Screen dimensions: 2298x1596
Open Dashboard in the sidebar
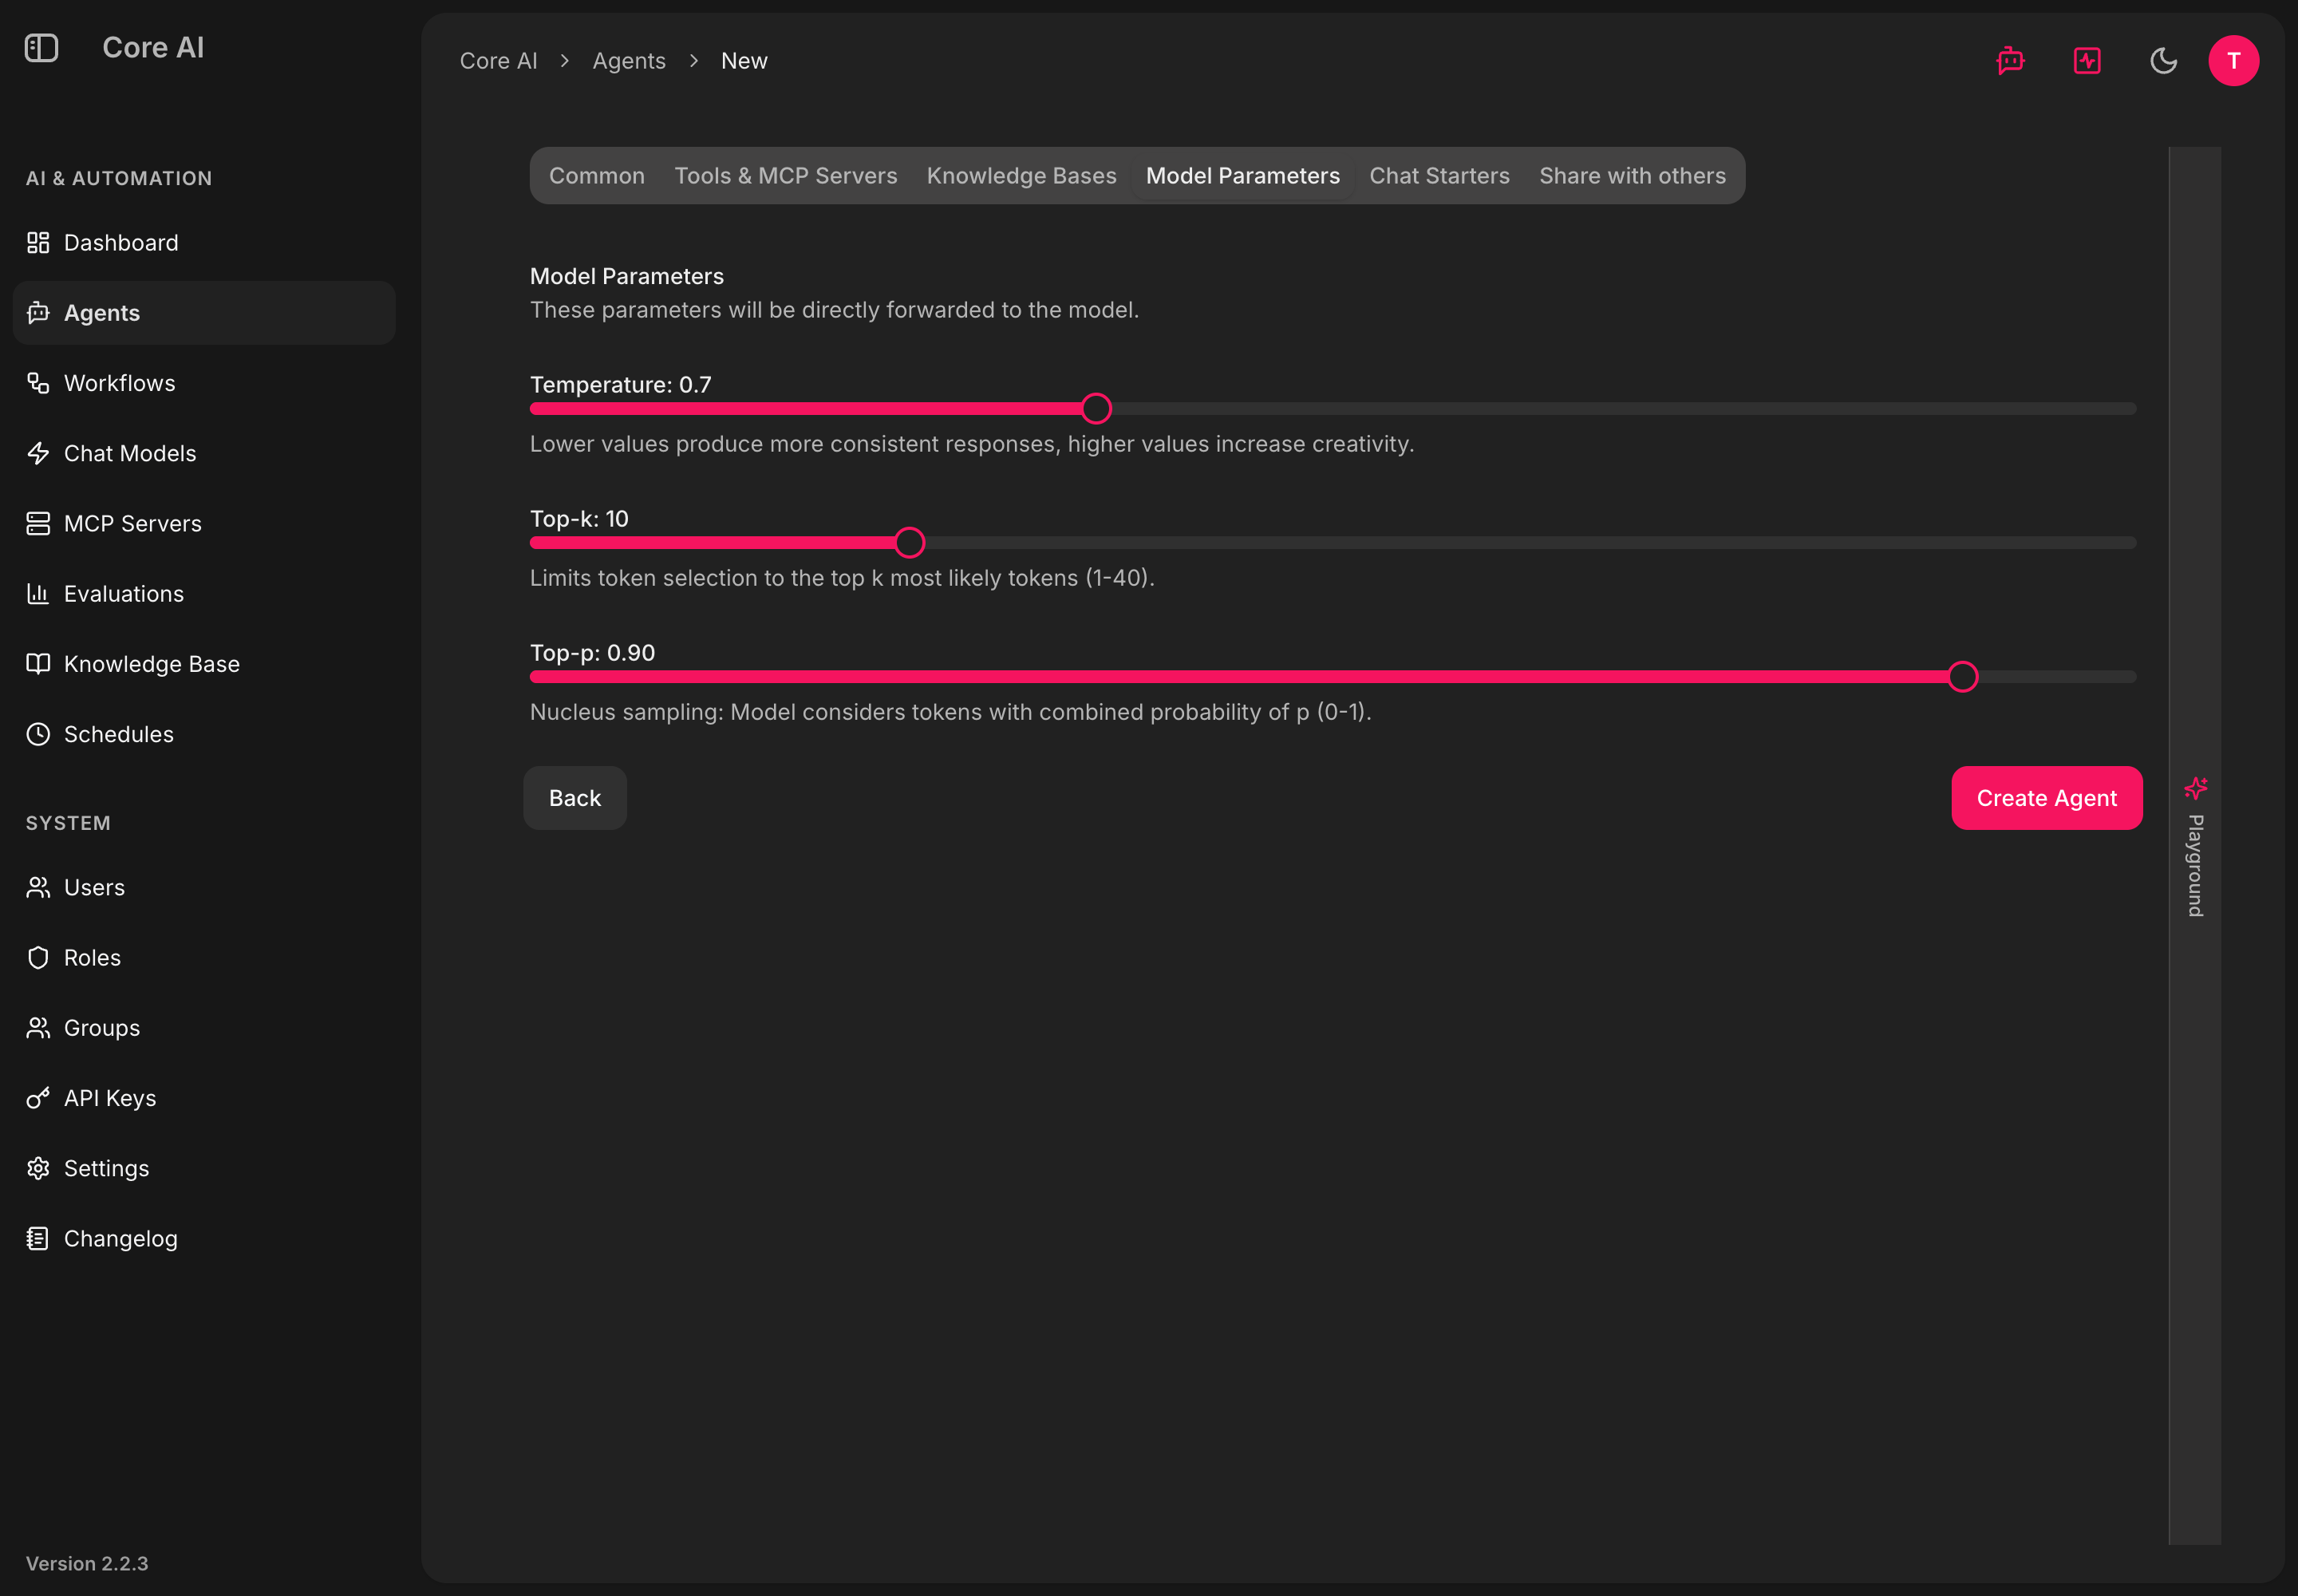click(204, 243)
